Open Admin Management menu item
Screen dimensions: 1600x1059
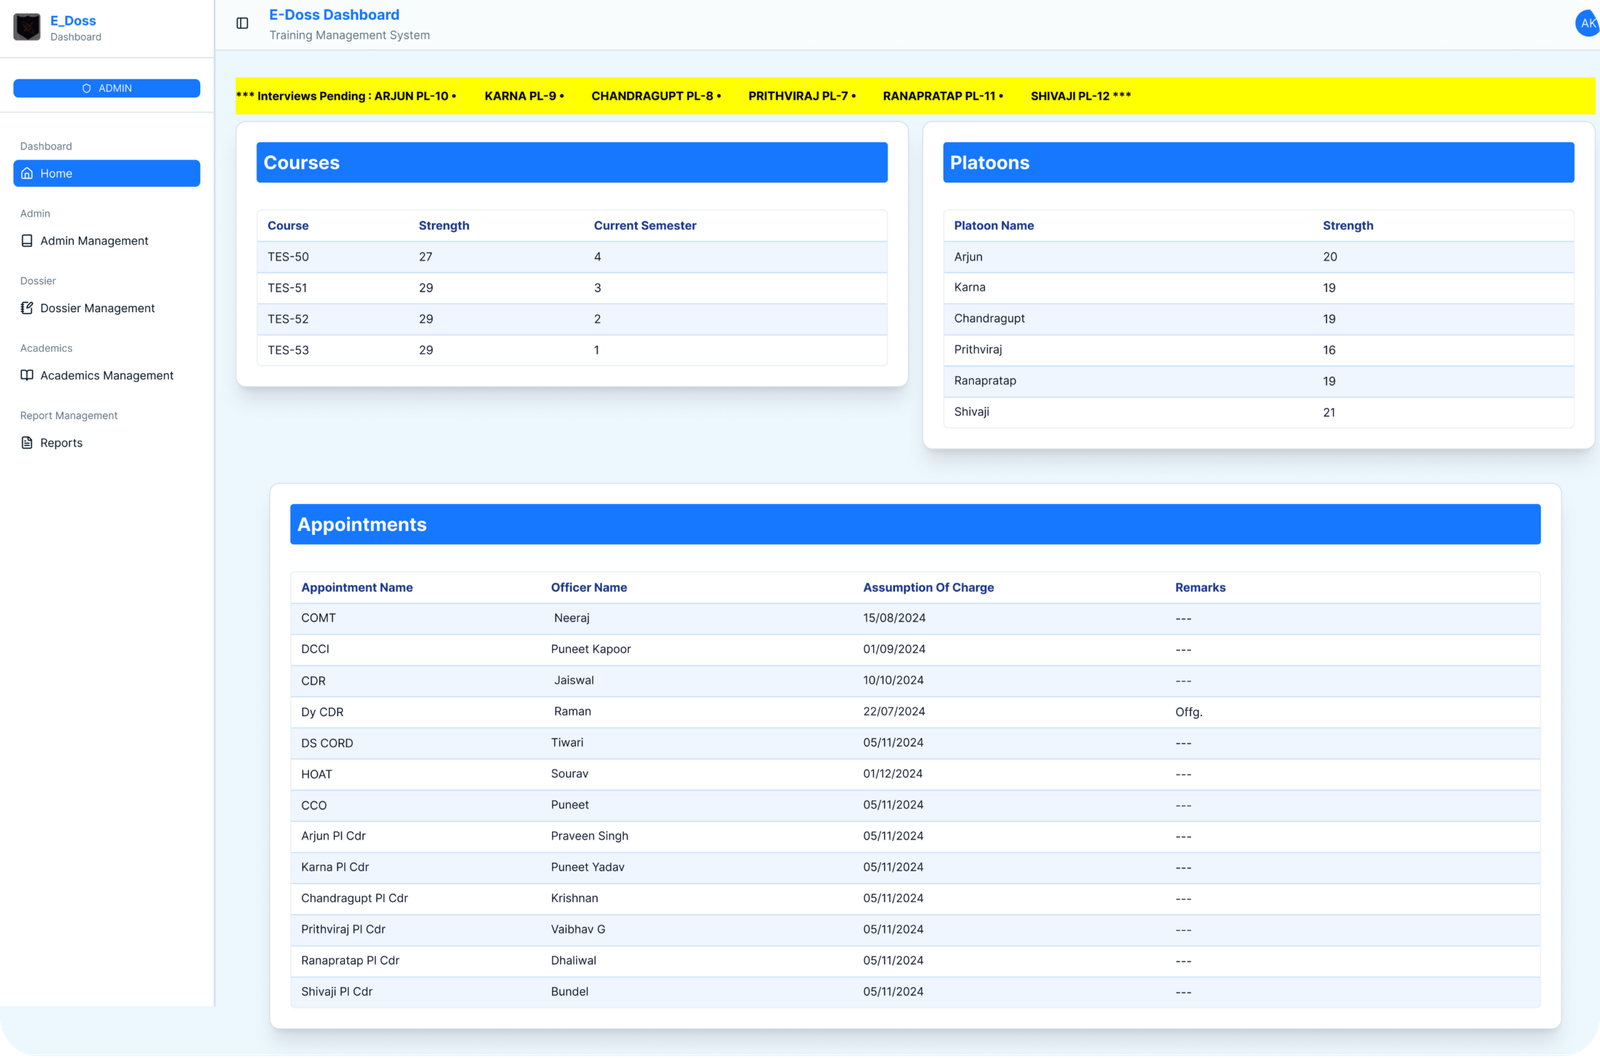tap(94, 241)
